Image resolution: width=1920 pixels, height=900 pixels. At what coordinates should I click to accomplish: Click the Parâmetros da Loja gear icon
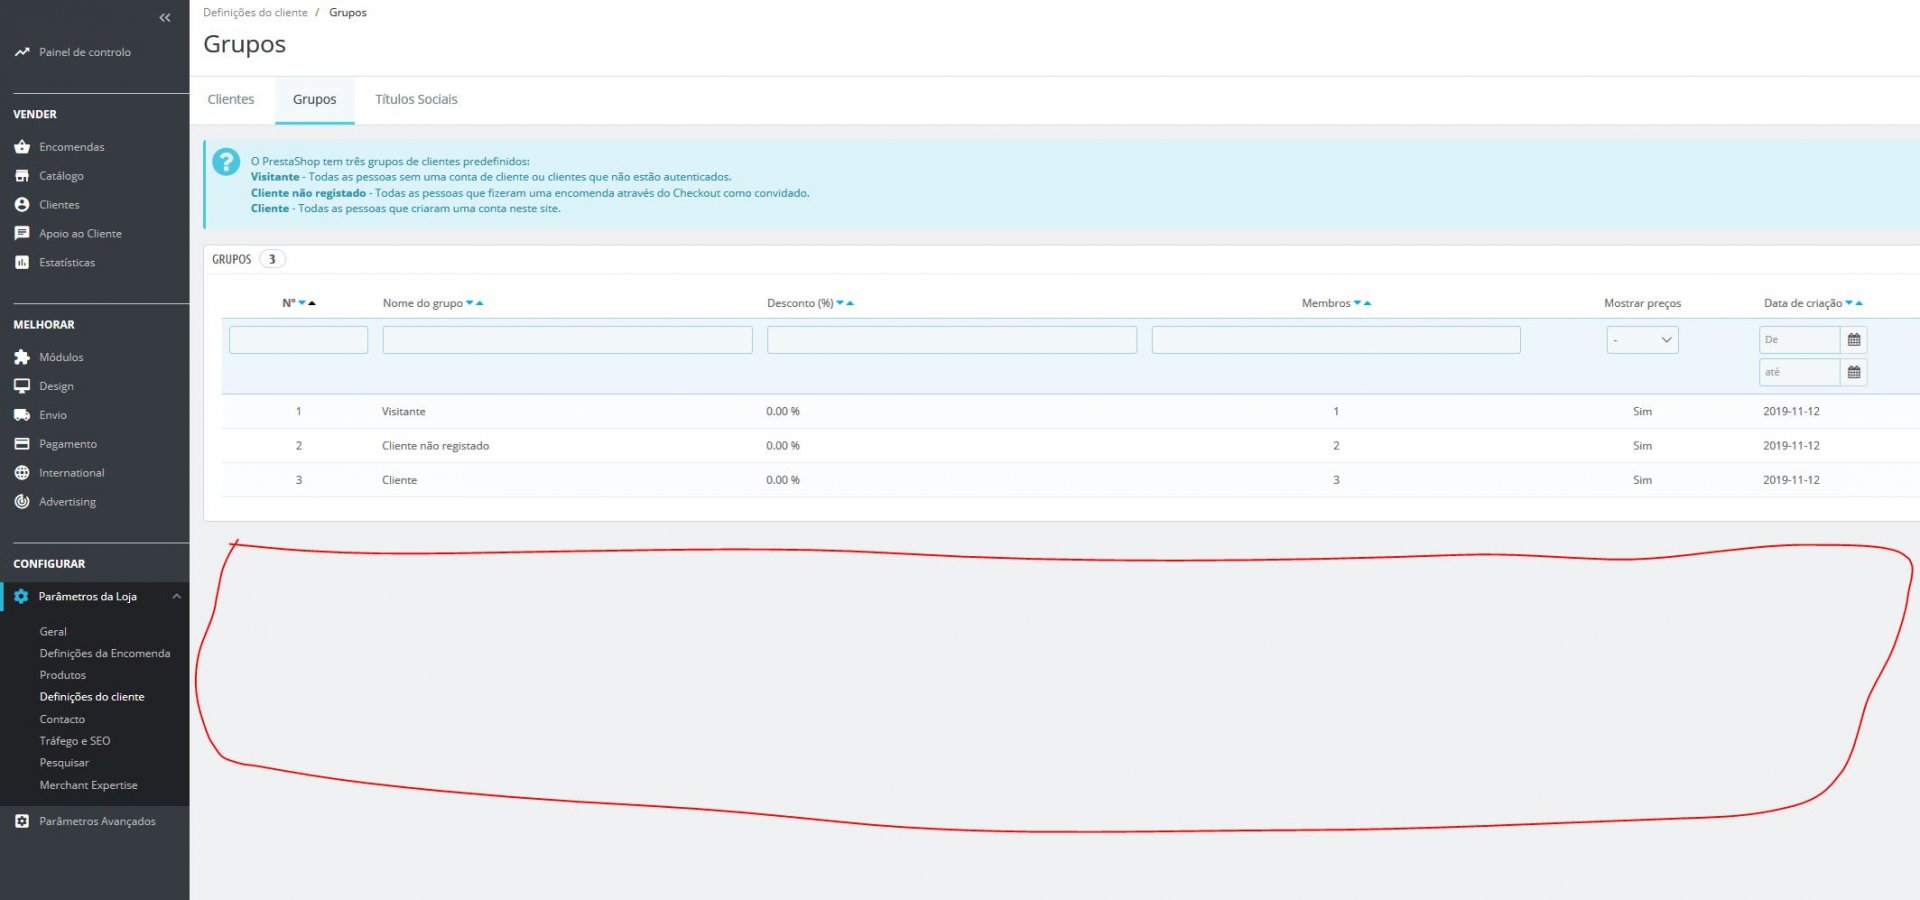pyautogui.click(x=21, y=597)
